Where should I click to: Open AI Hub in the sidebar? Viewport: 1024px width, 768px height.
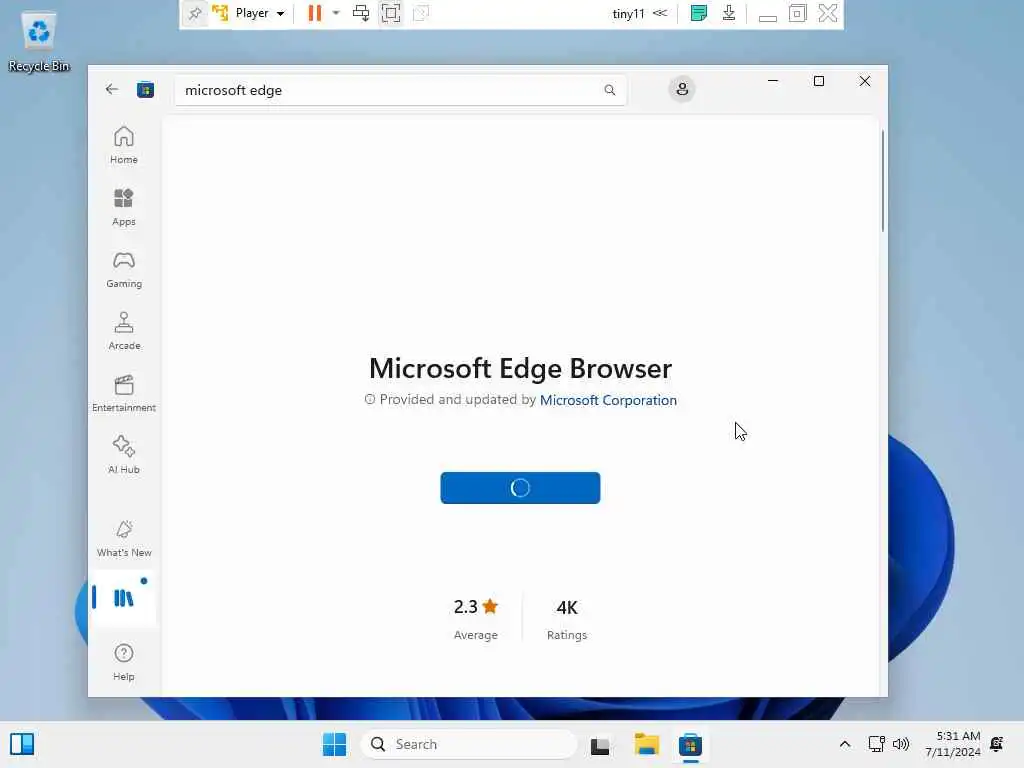click(123, 455)
